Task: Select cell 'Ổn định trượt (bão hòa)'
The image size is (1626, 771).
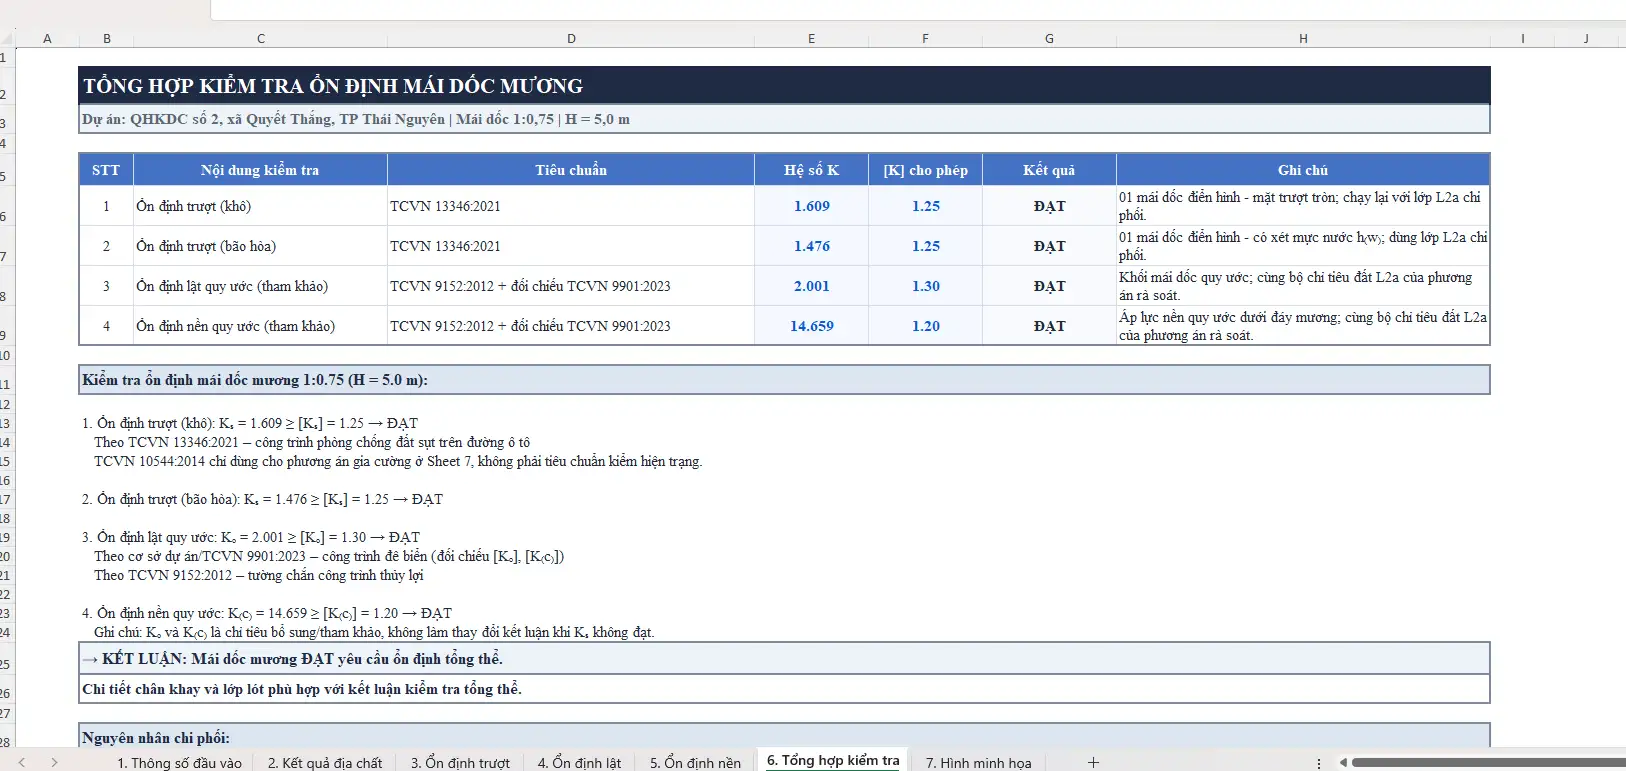Action: click(x=260, y=246)
